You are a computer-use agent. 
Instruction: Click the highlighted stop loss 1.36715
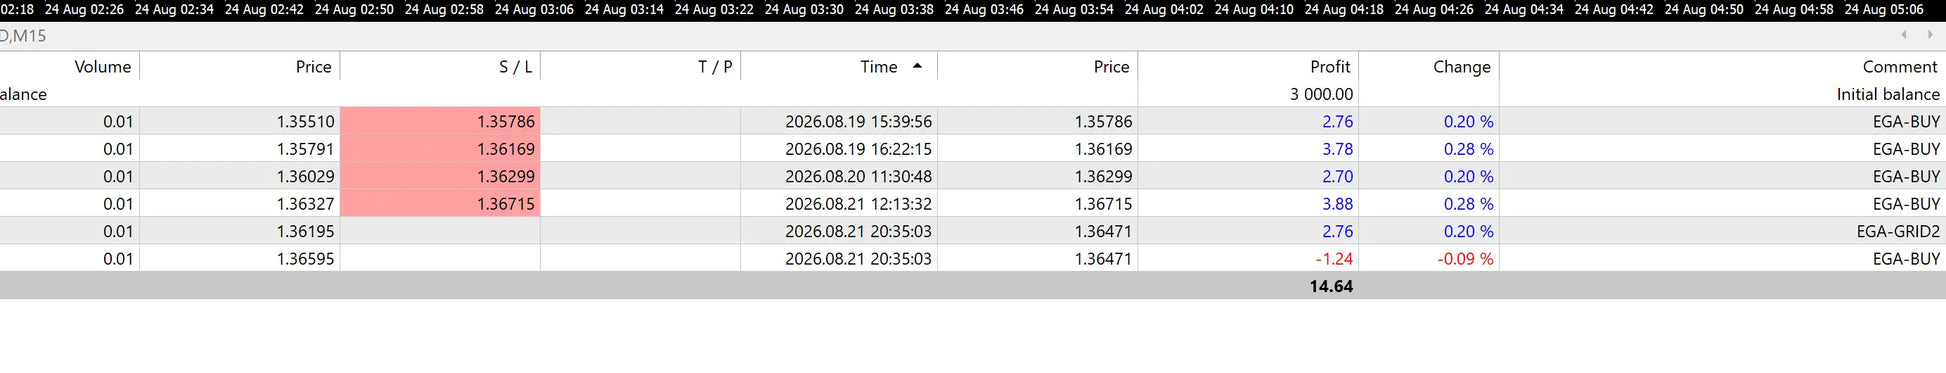coord(440,203)
